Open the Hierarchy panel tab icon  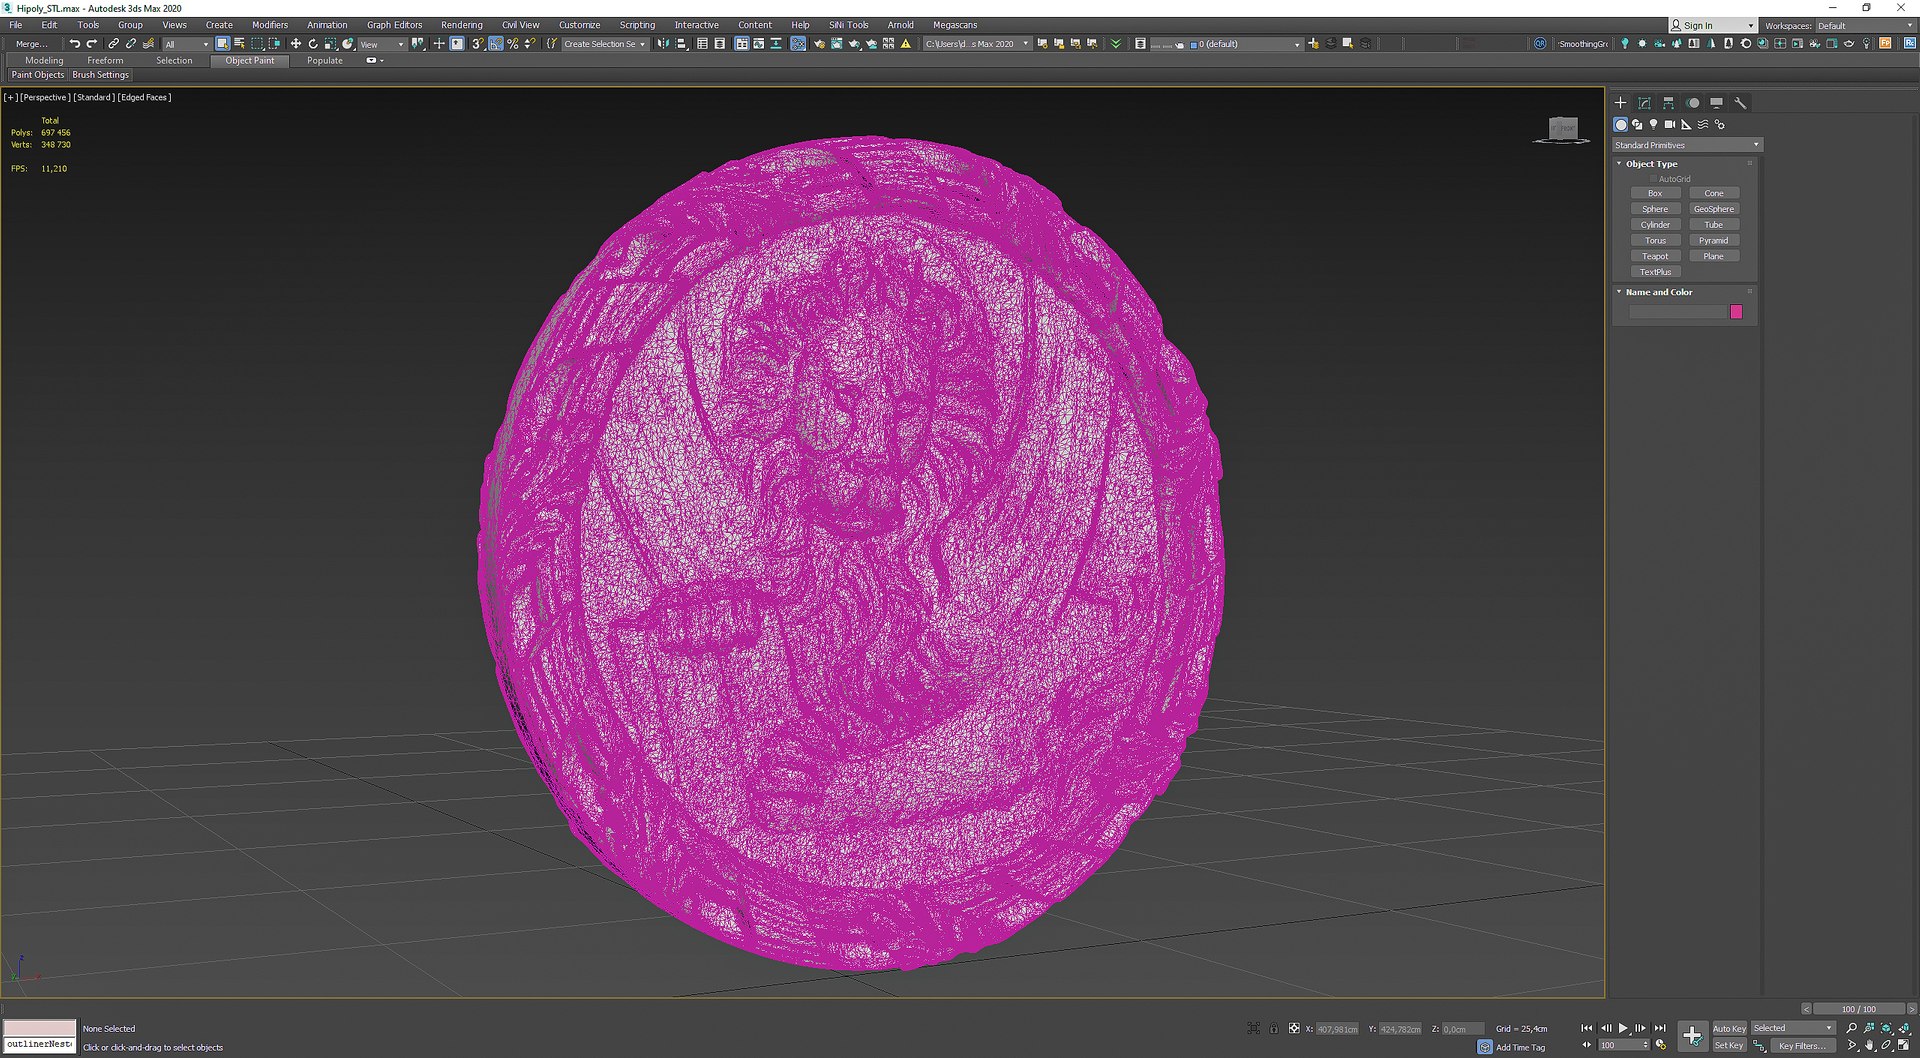point(1668,103)
